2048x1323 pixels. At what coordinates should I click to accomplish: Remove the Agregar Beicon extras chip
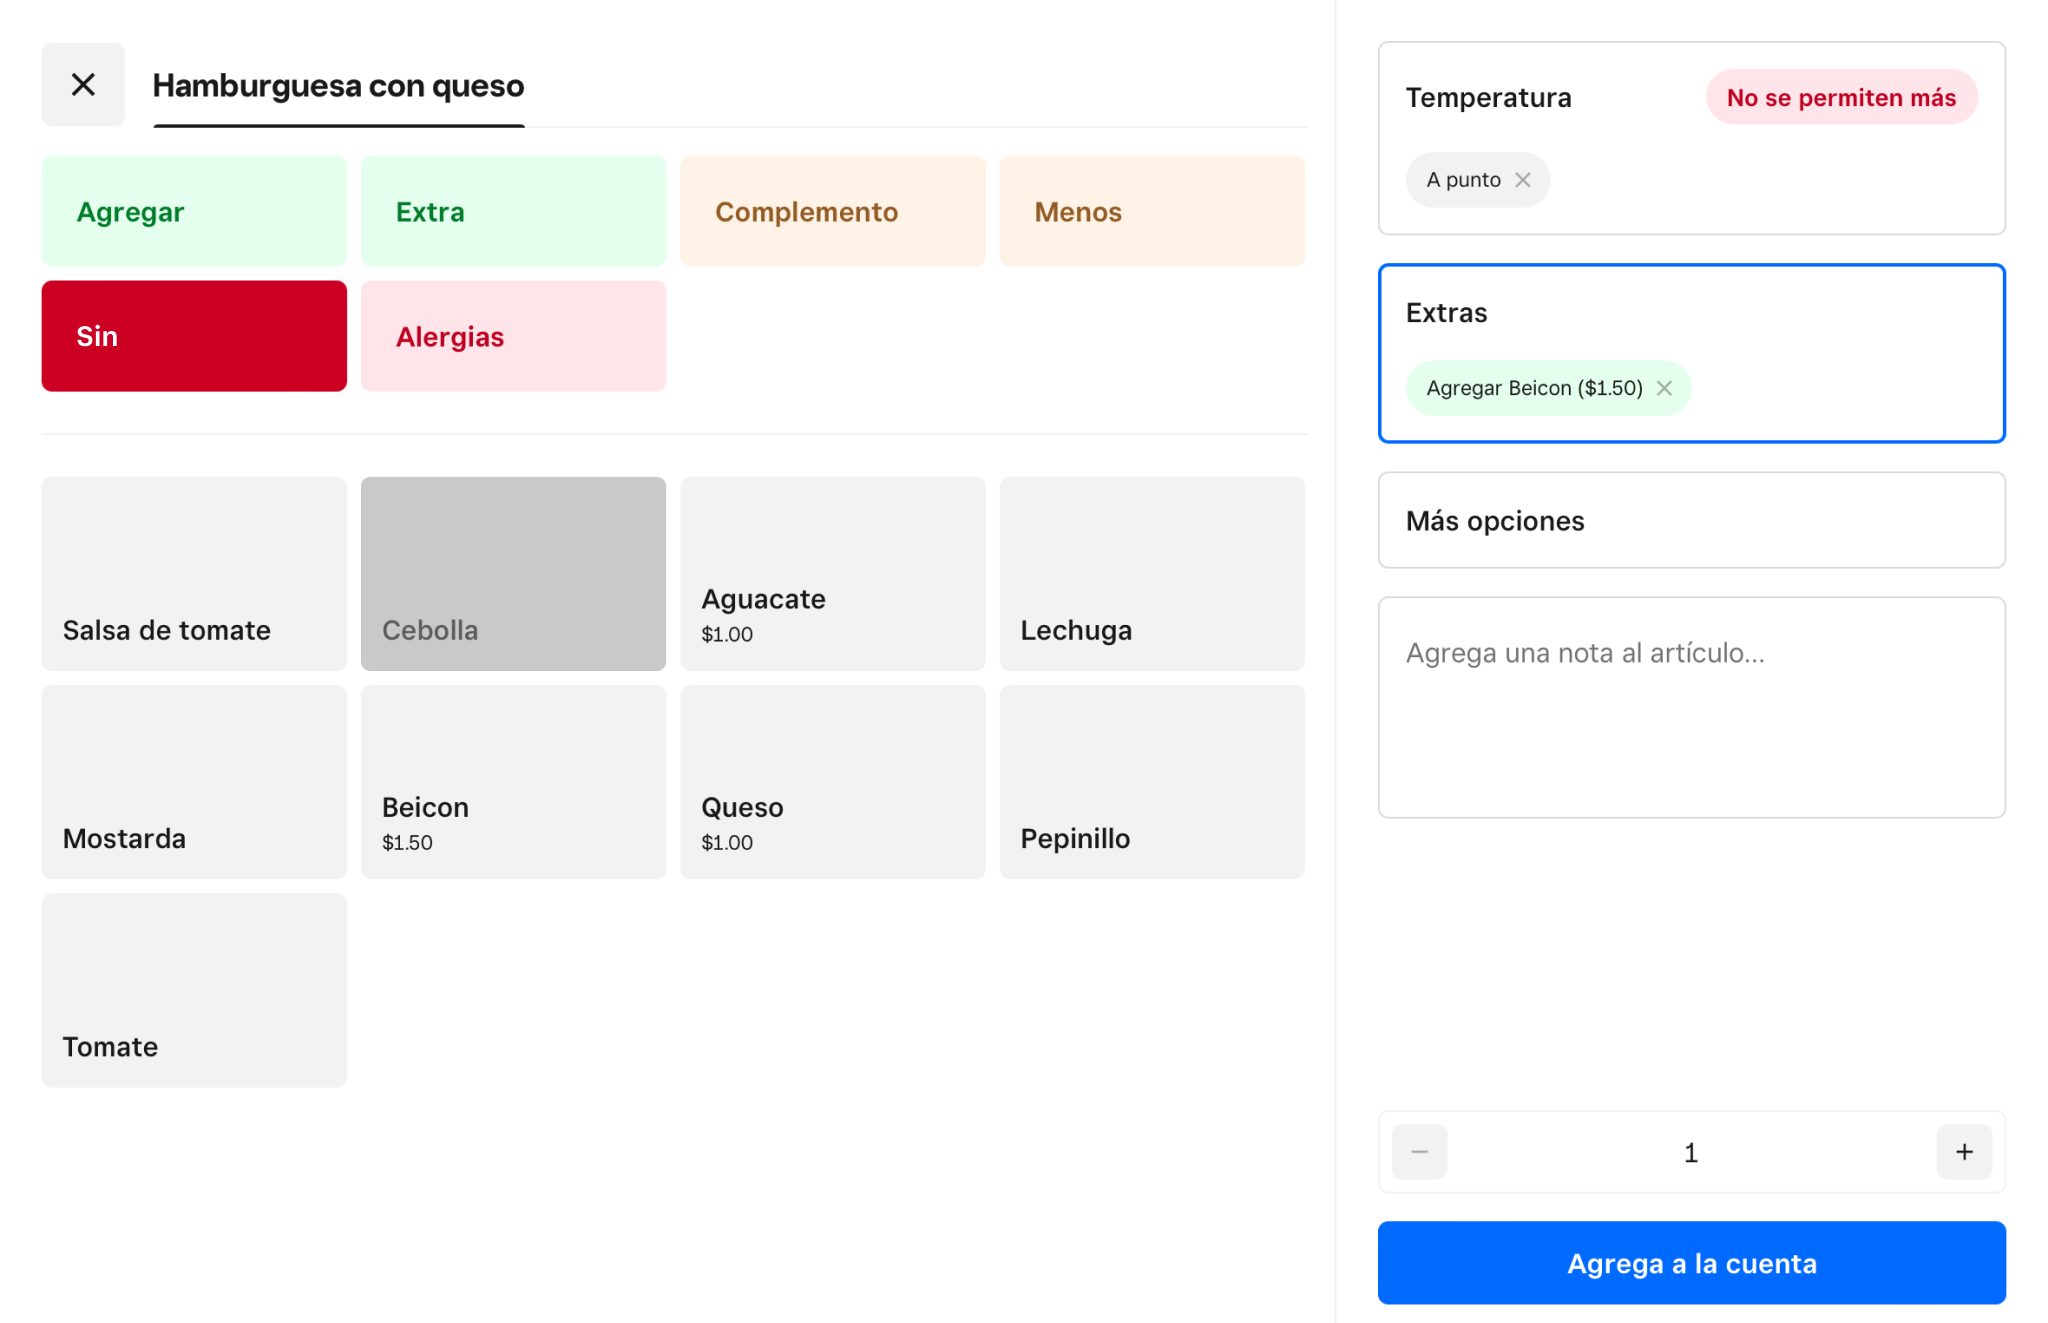[x=1664, y=388]
